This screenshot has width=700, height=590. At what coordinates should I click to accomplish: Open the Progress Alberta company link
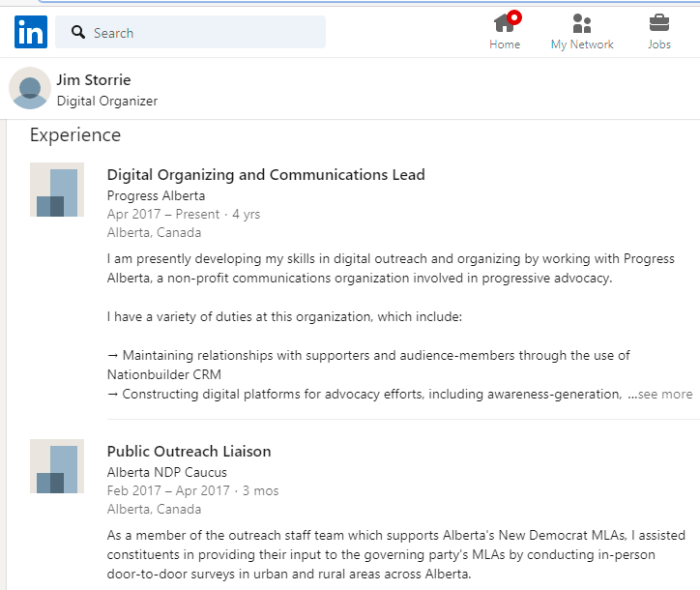[x=156, y=195]
